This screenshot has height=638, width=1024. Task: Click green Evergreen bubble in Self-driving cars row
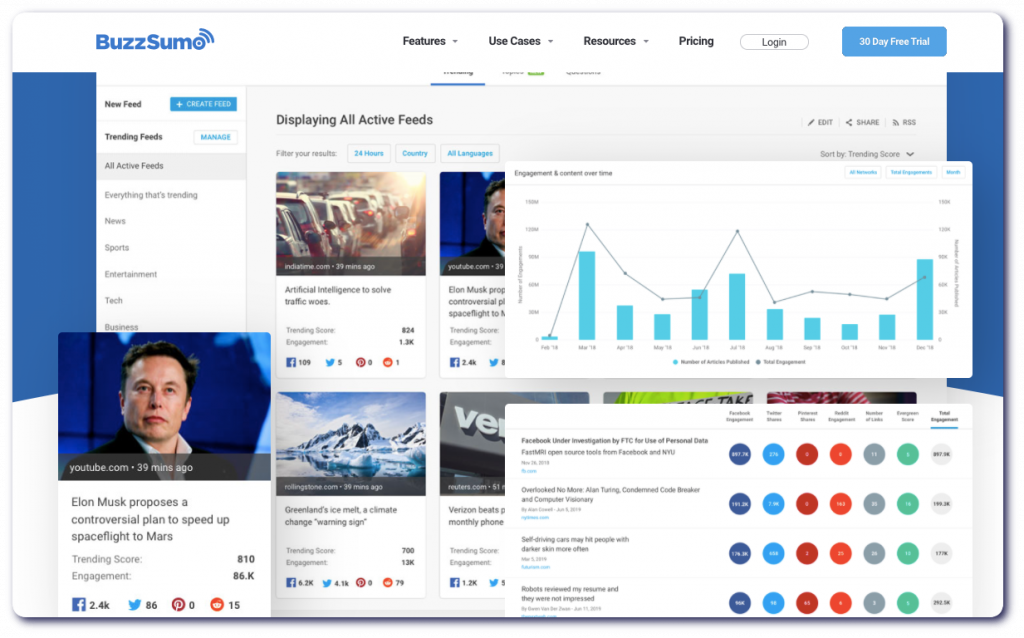pos(907,553)
